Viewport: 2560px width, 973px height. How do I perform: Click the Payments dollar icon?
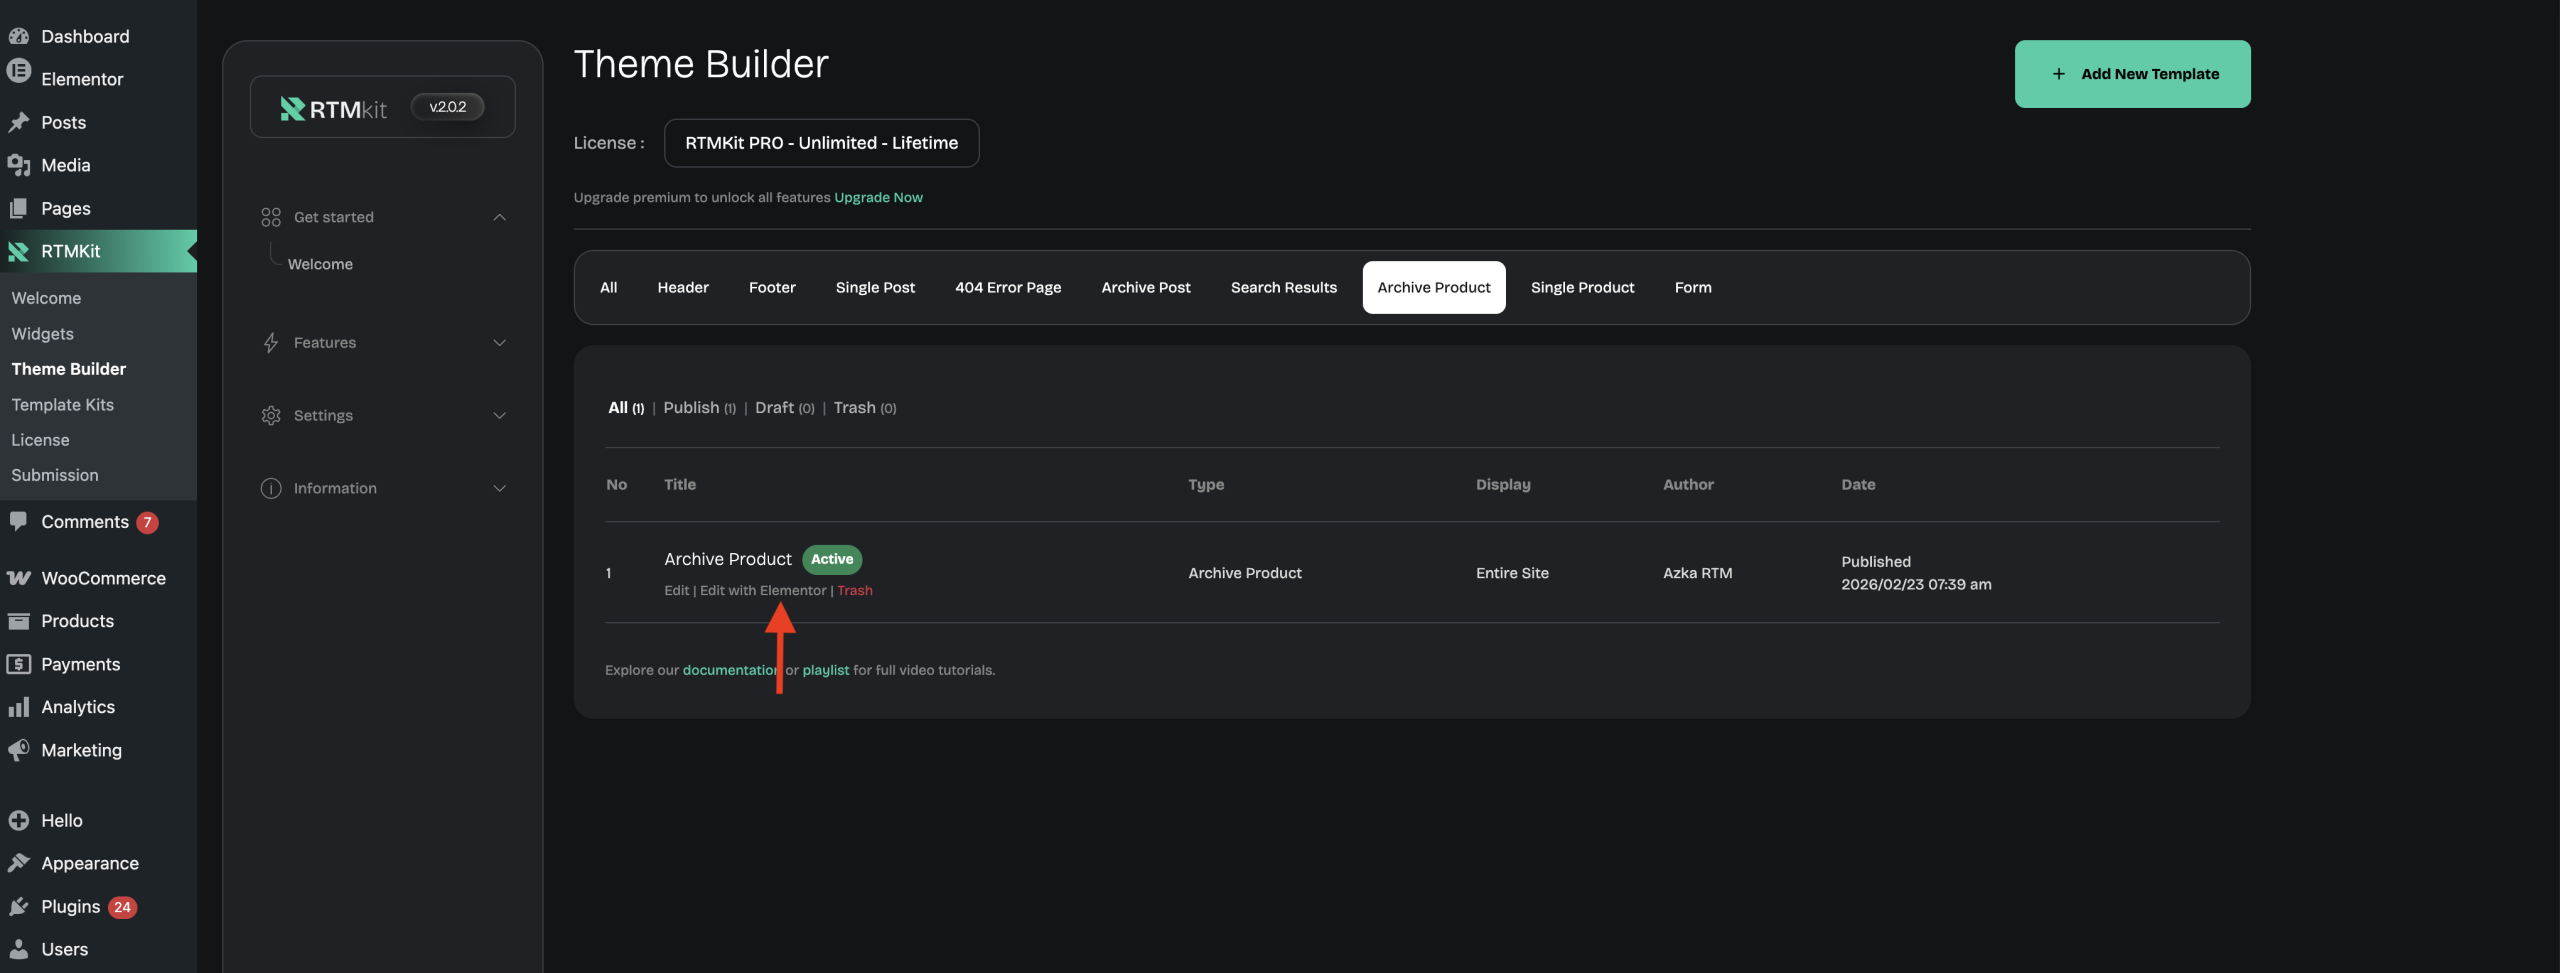click(18, 664)
